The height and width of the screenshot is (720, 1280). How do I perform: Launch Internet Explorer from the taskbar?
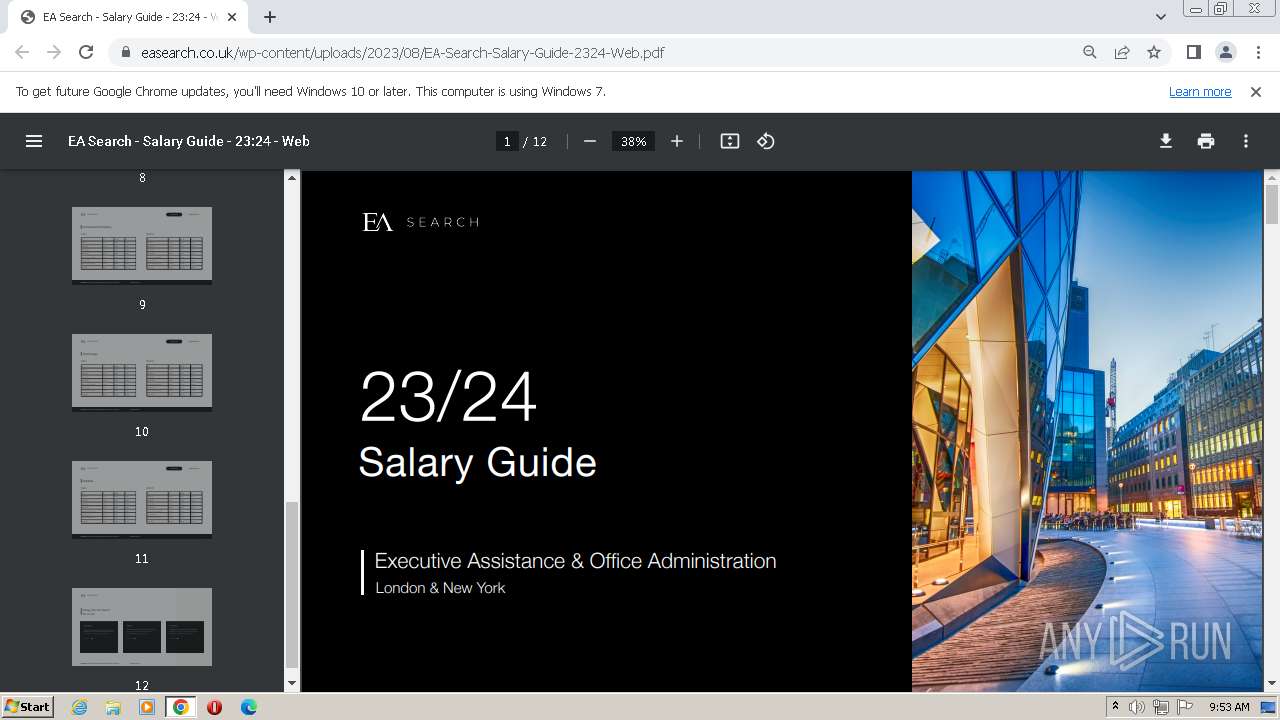pyautogui.click(x=79, y=707)
